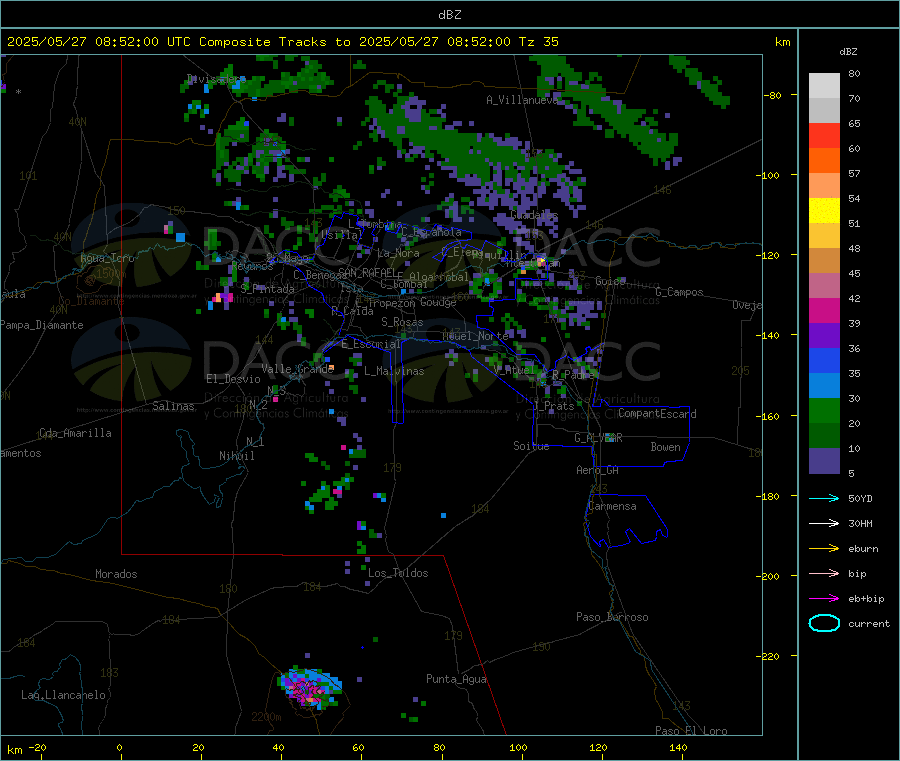The height and width of the screenshot is (761, 900).
Task: Click the 'Soitue' place label
Action: tap(531, 446)
